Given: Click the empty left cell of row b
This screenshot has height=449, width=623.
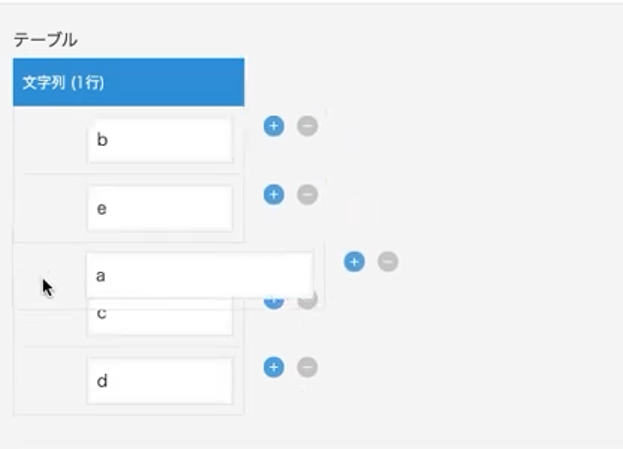Looking at the screenshot, I should (x=51, y=140).
